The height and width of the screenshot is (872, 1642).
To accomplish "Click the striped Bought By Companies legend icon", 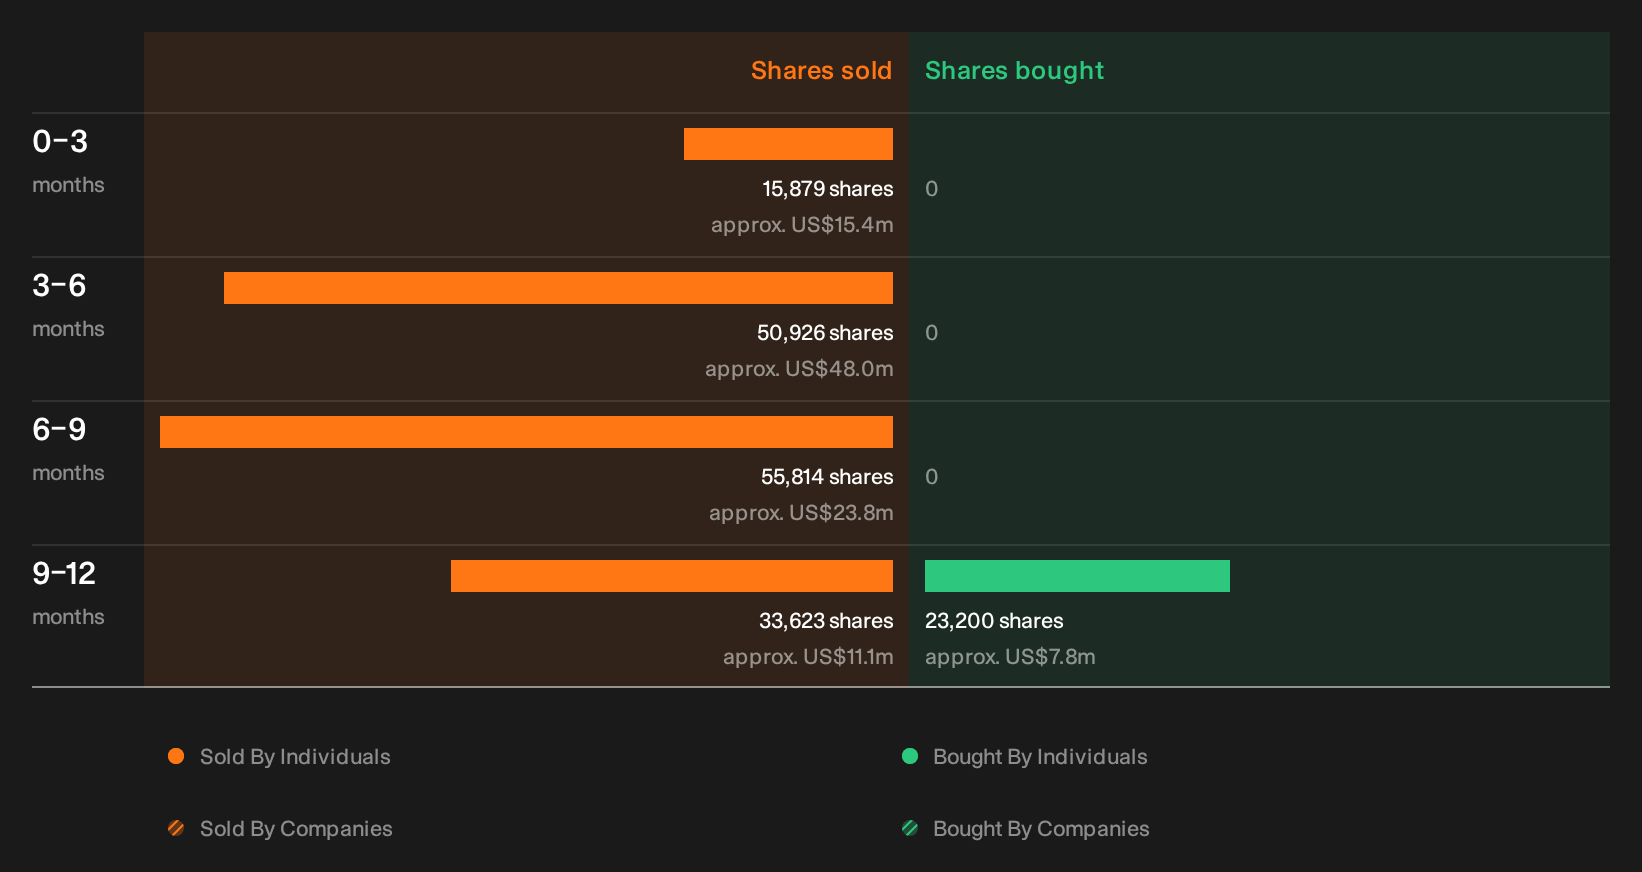I will 910,828.
